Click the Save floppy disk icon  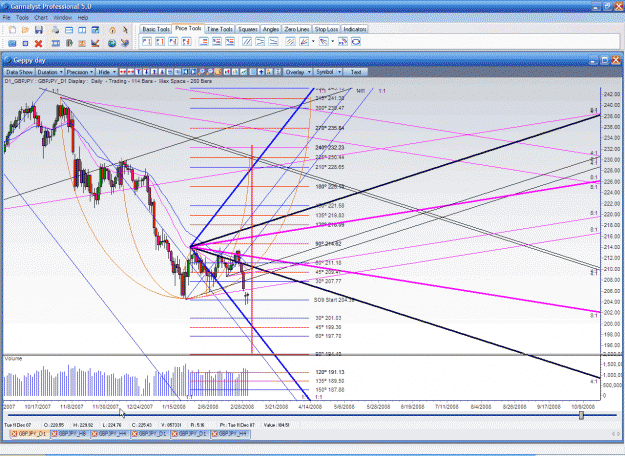[39, 30]
